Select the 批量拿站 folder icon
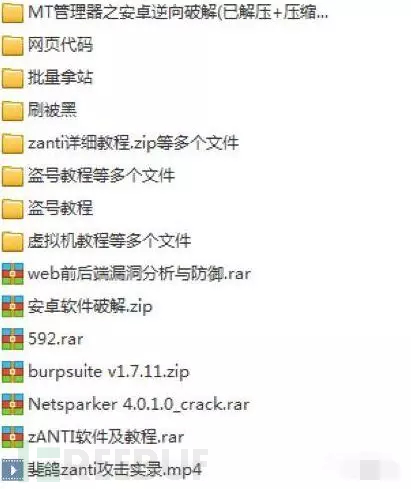The width and height of the screenshot is (411, 489). point(13,78)
